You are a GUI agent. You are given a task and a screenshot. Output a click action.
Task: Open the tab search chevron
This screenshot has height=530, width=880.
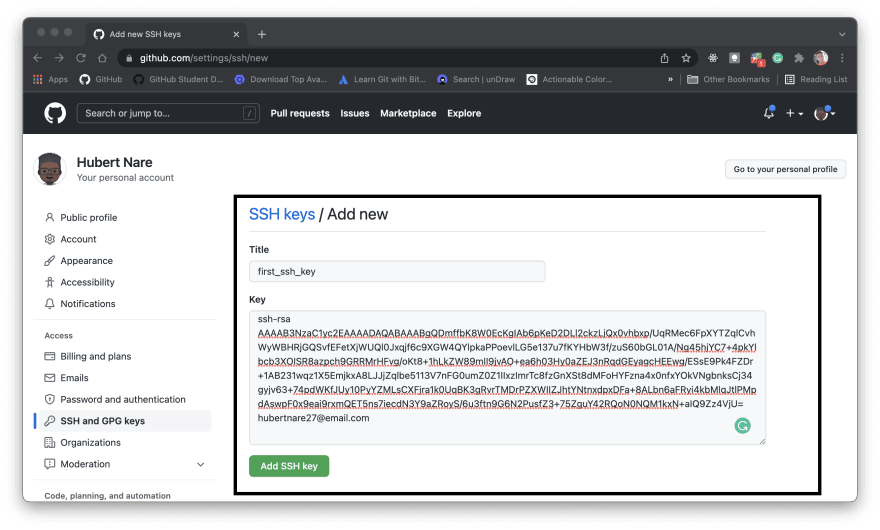tap(842, 34)
